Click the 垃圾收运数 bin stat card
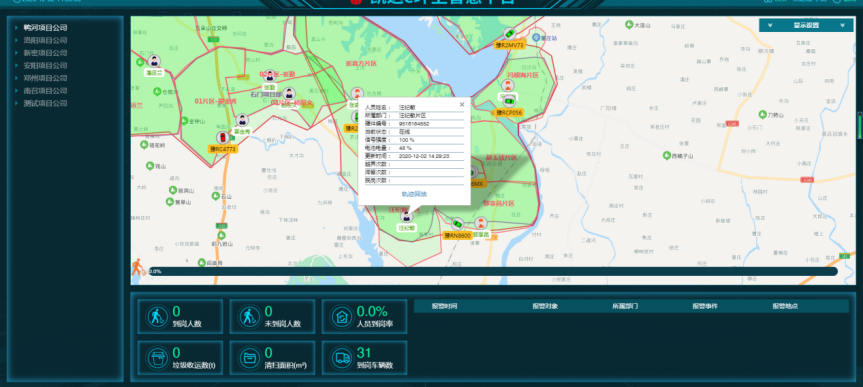Viewport: 863px width, 387px height. [x=180, y=358]
